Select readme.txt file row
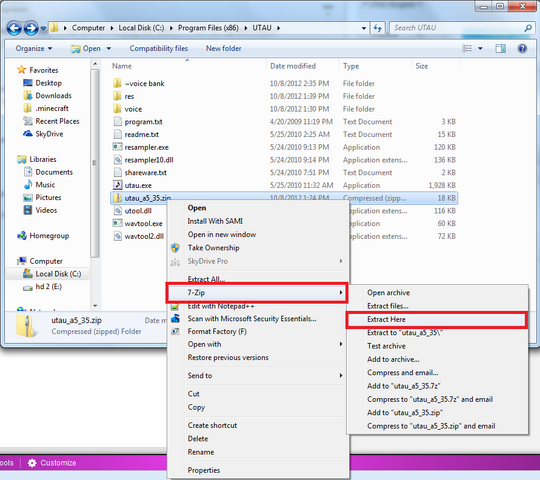Image resolution: width=540 pixels, height=480 pixels. pos(284,134)
